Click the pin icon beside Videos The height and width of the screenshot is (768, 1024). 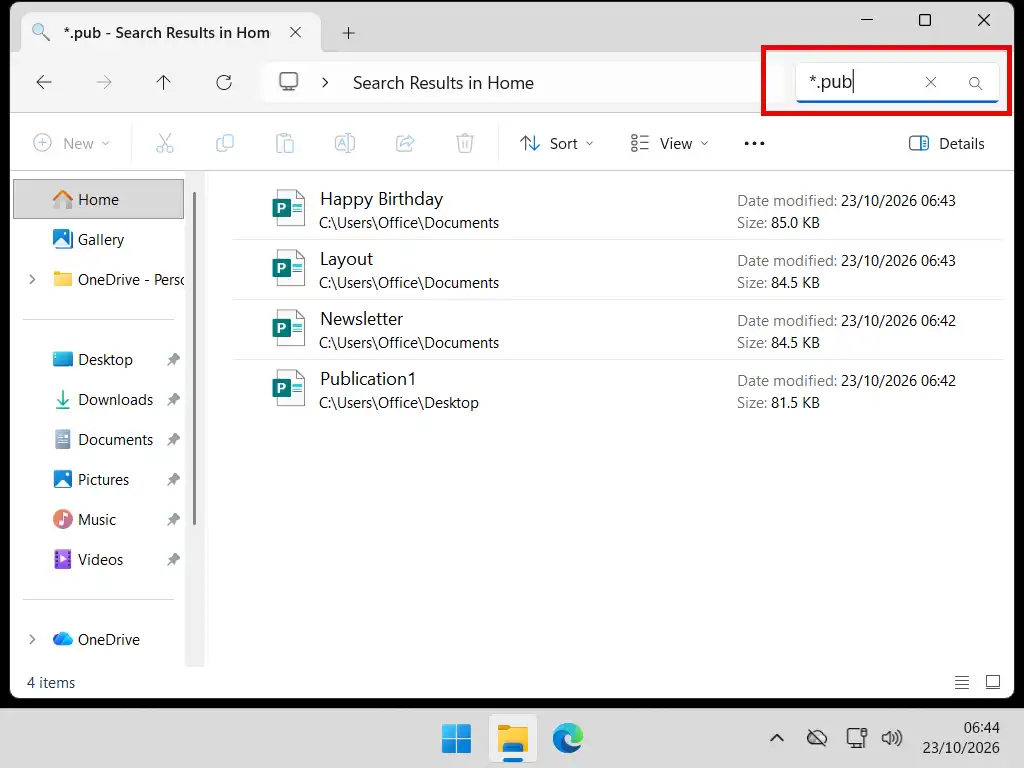pos(173,560)
